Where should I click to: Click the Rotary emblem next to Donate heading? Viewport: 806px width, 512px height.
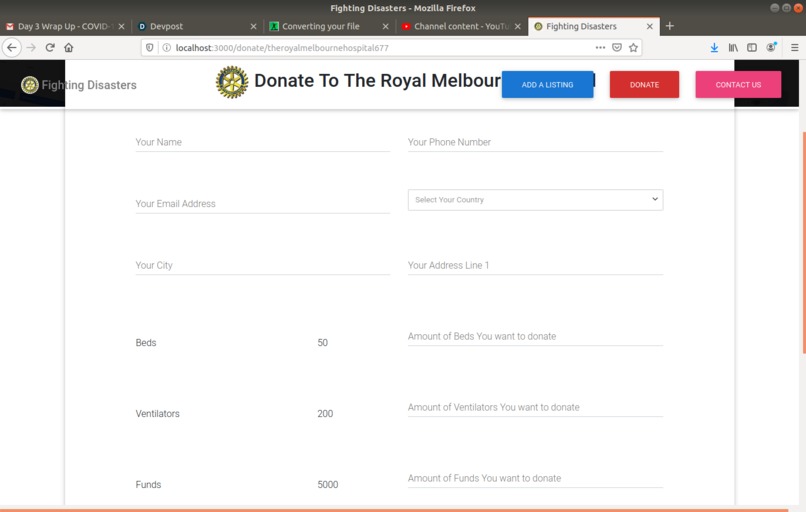pos(232,82)
